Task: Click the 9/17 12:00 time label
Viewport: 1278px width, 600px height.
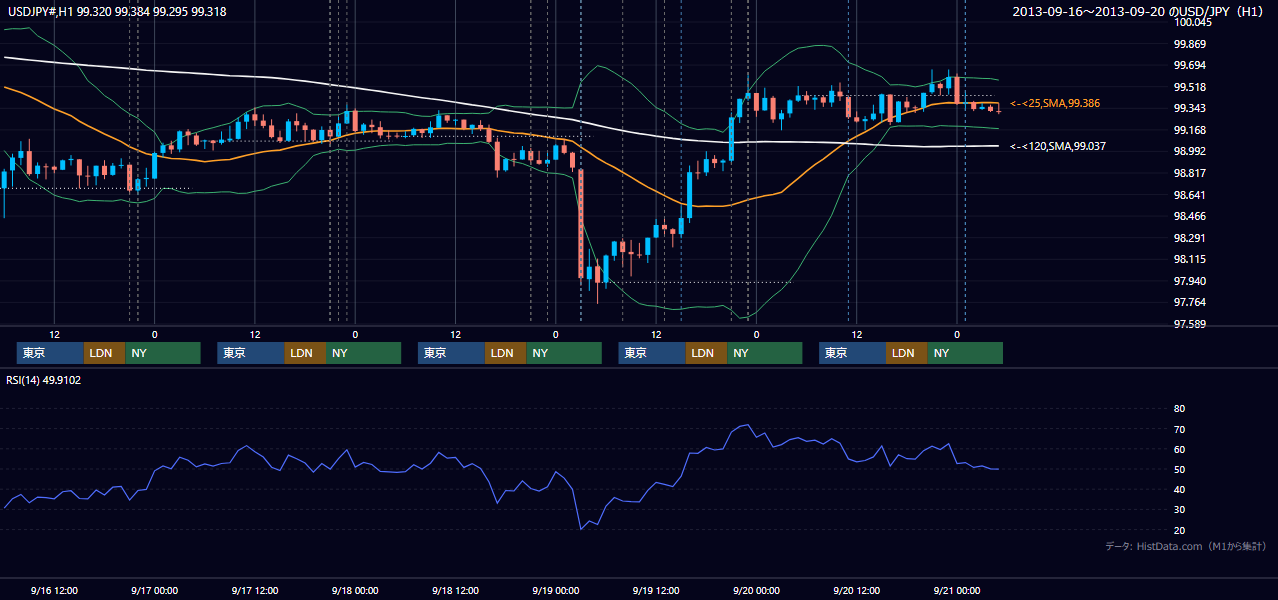Action: click(x=255, y=590)
